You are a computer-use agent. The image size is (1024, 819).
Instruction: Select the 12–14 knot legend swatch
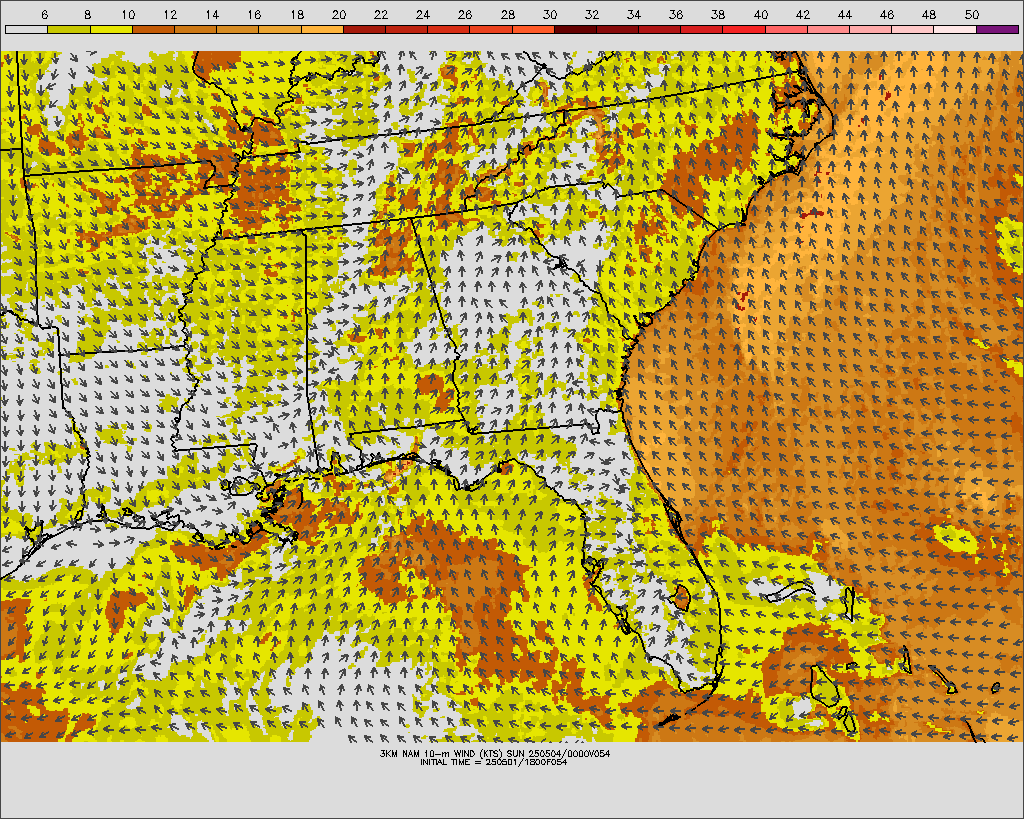click(195, 29)
